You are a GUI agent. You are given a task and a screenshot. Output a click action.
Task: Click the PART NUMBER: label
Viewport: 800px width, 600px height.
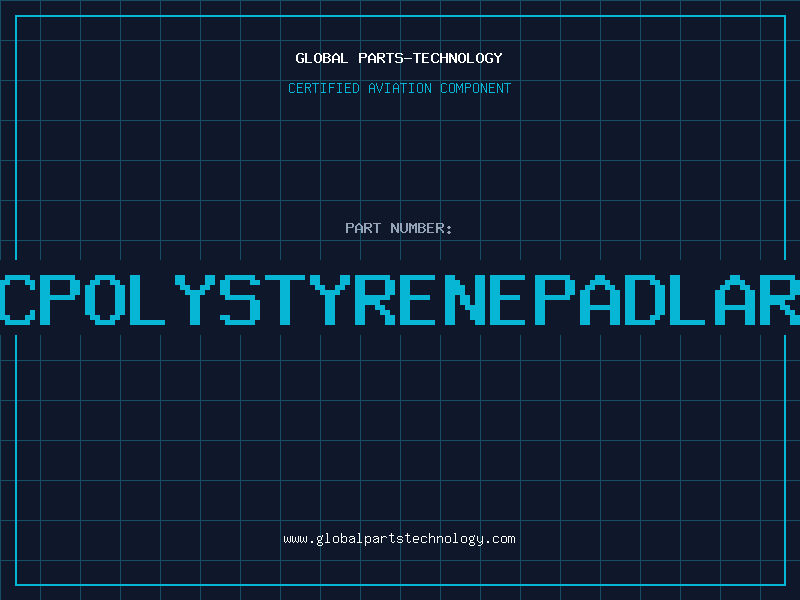click(399, 228)
